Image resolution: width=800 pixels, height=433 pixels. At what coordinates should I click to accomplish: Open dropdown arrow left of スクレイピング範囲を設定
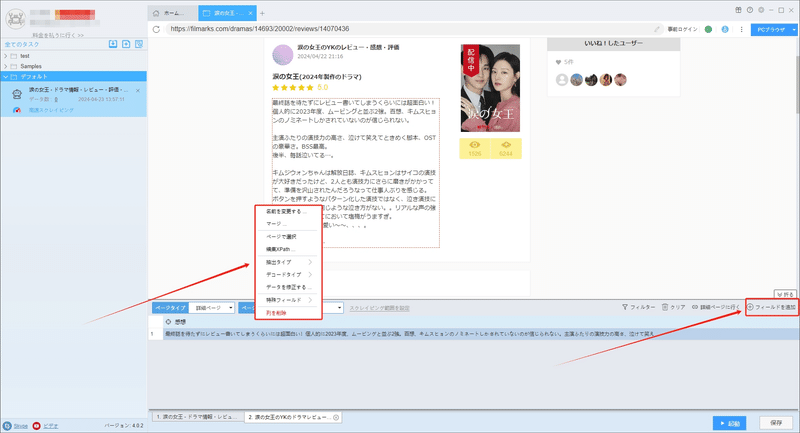click(339, 308)
